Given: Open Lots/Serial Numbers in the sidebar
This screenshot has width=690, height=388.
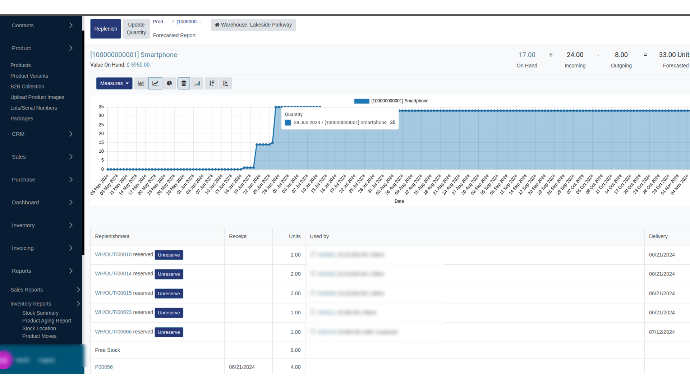Looking at the screenshot, I should (x=34, y=108).
